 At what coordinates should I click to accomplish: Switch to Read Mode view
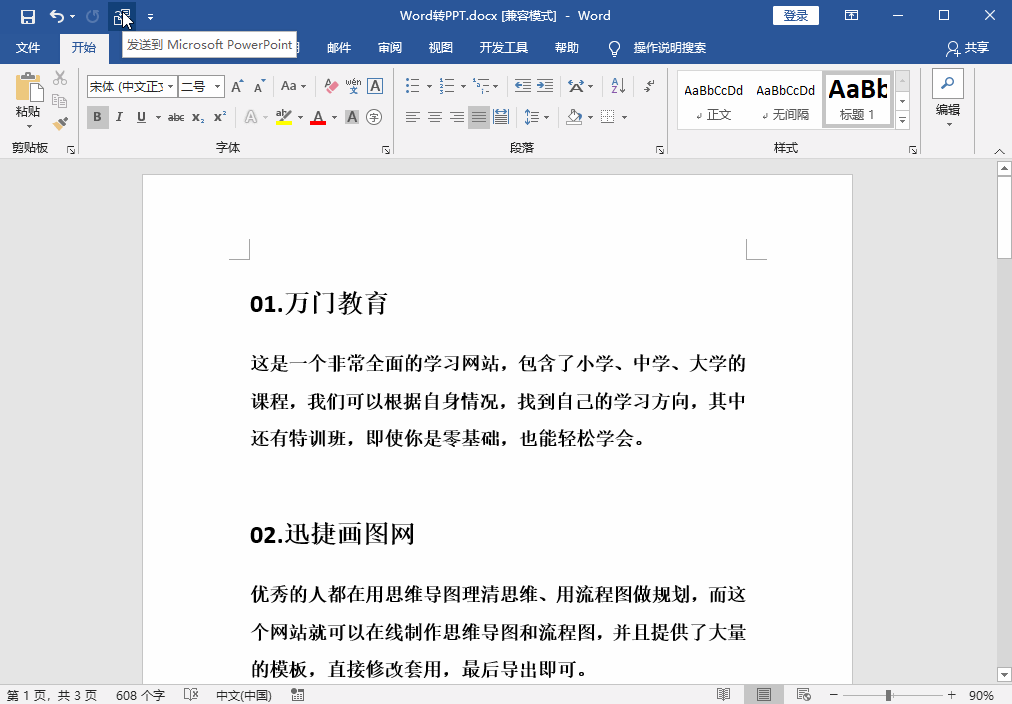pyautogui.click(x=724, y=694)
